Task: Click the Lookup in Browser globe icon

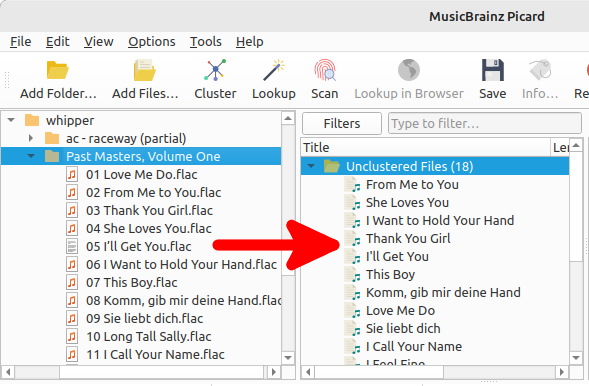Action: coord(409,70)
